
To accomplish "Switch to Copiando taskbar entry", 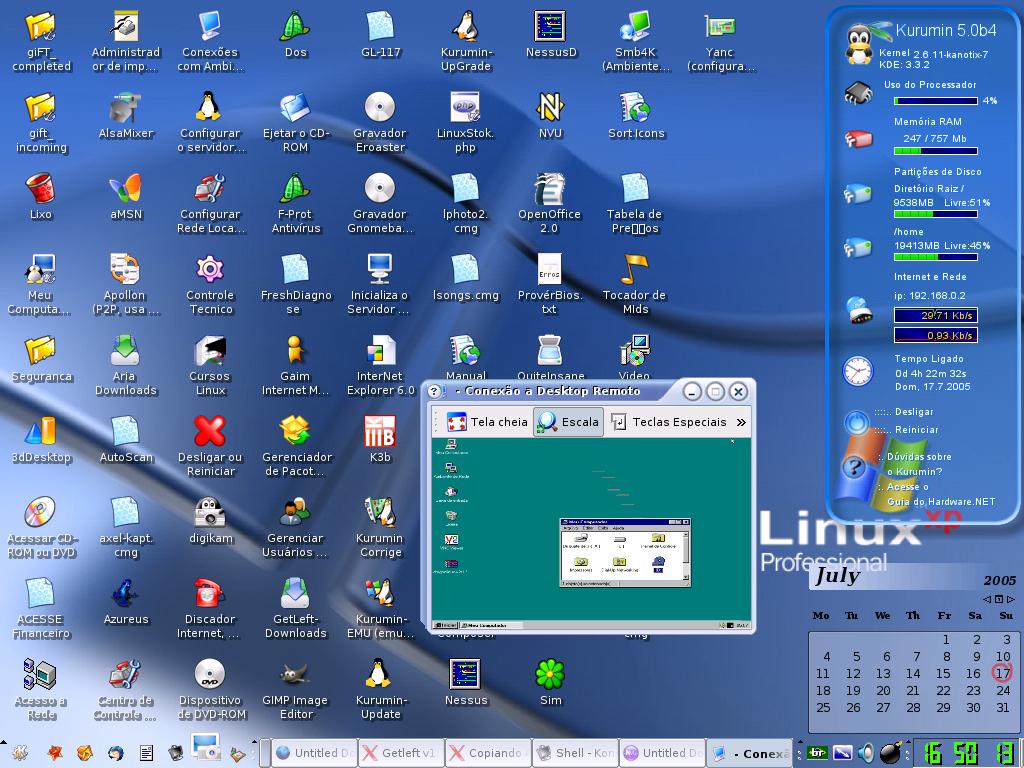I will [488, 753].
